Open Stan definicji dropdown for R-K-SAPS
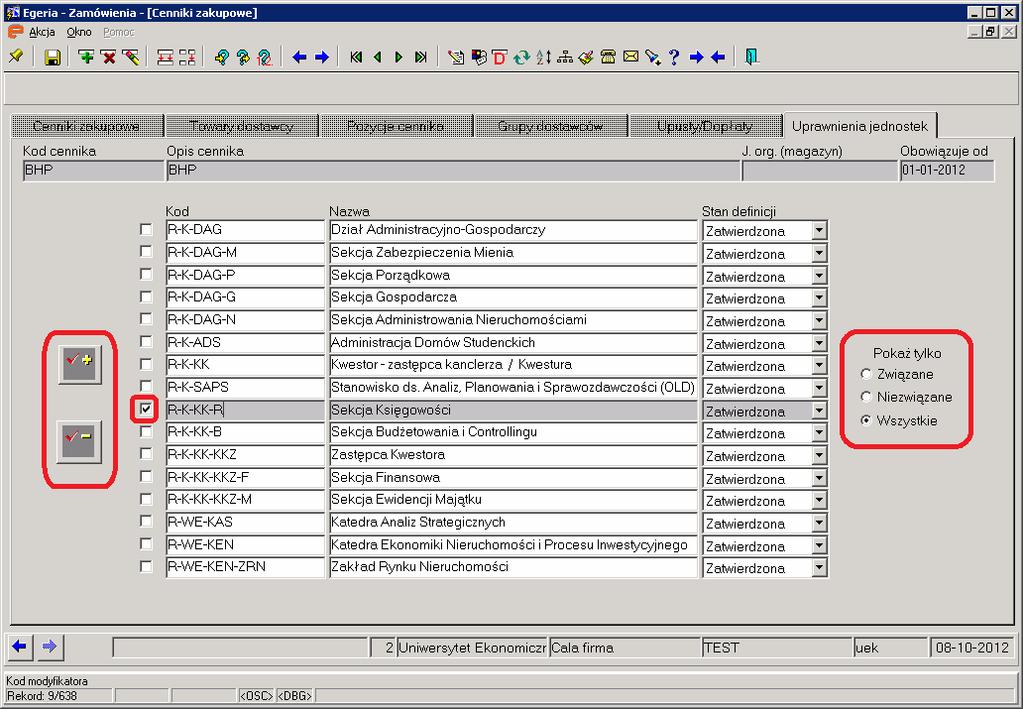This screenshot has width=1023, height=709. click(x=819, y=389)
